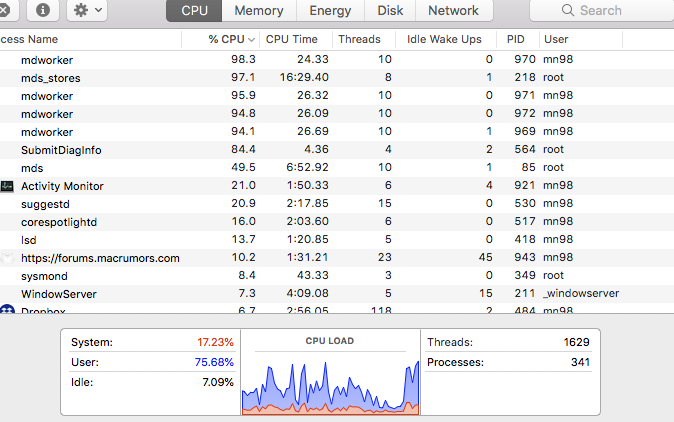Switch to the Memory tab
674x422 pixels.
click(x=259, y=10)
